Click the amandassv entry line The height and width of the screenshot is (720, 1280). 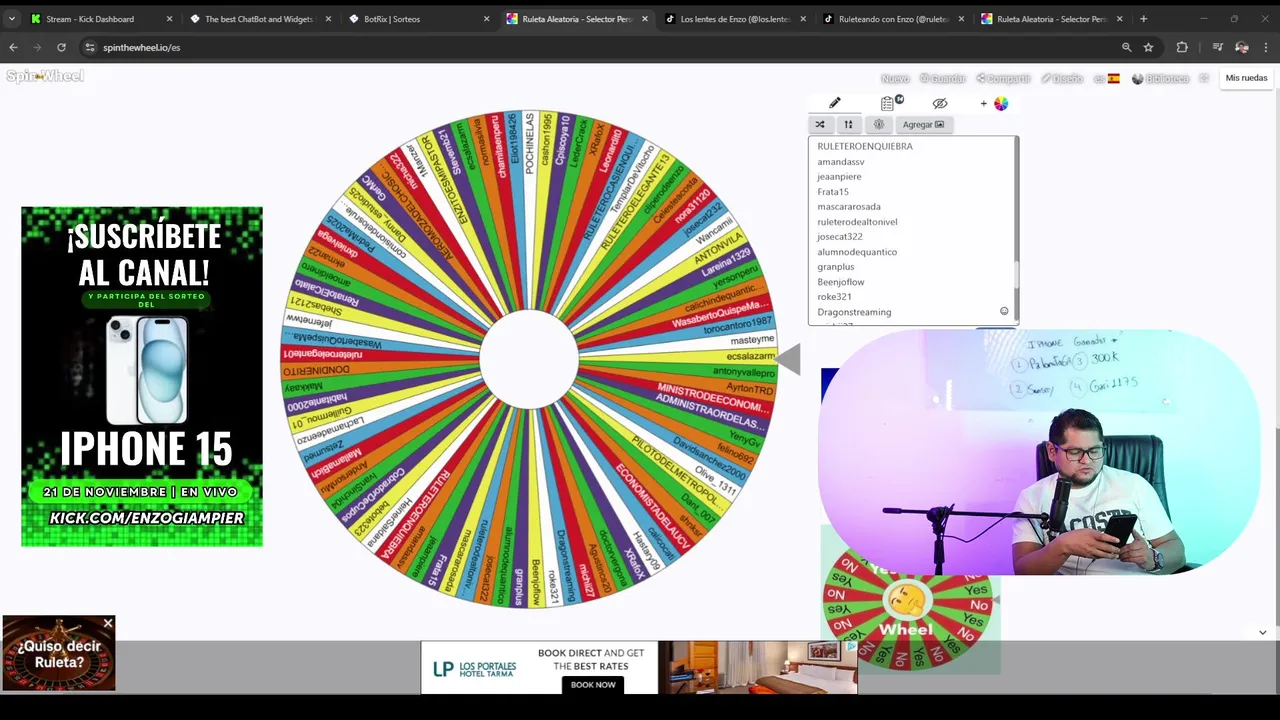pyautogui.click(x=841, y=161)
